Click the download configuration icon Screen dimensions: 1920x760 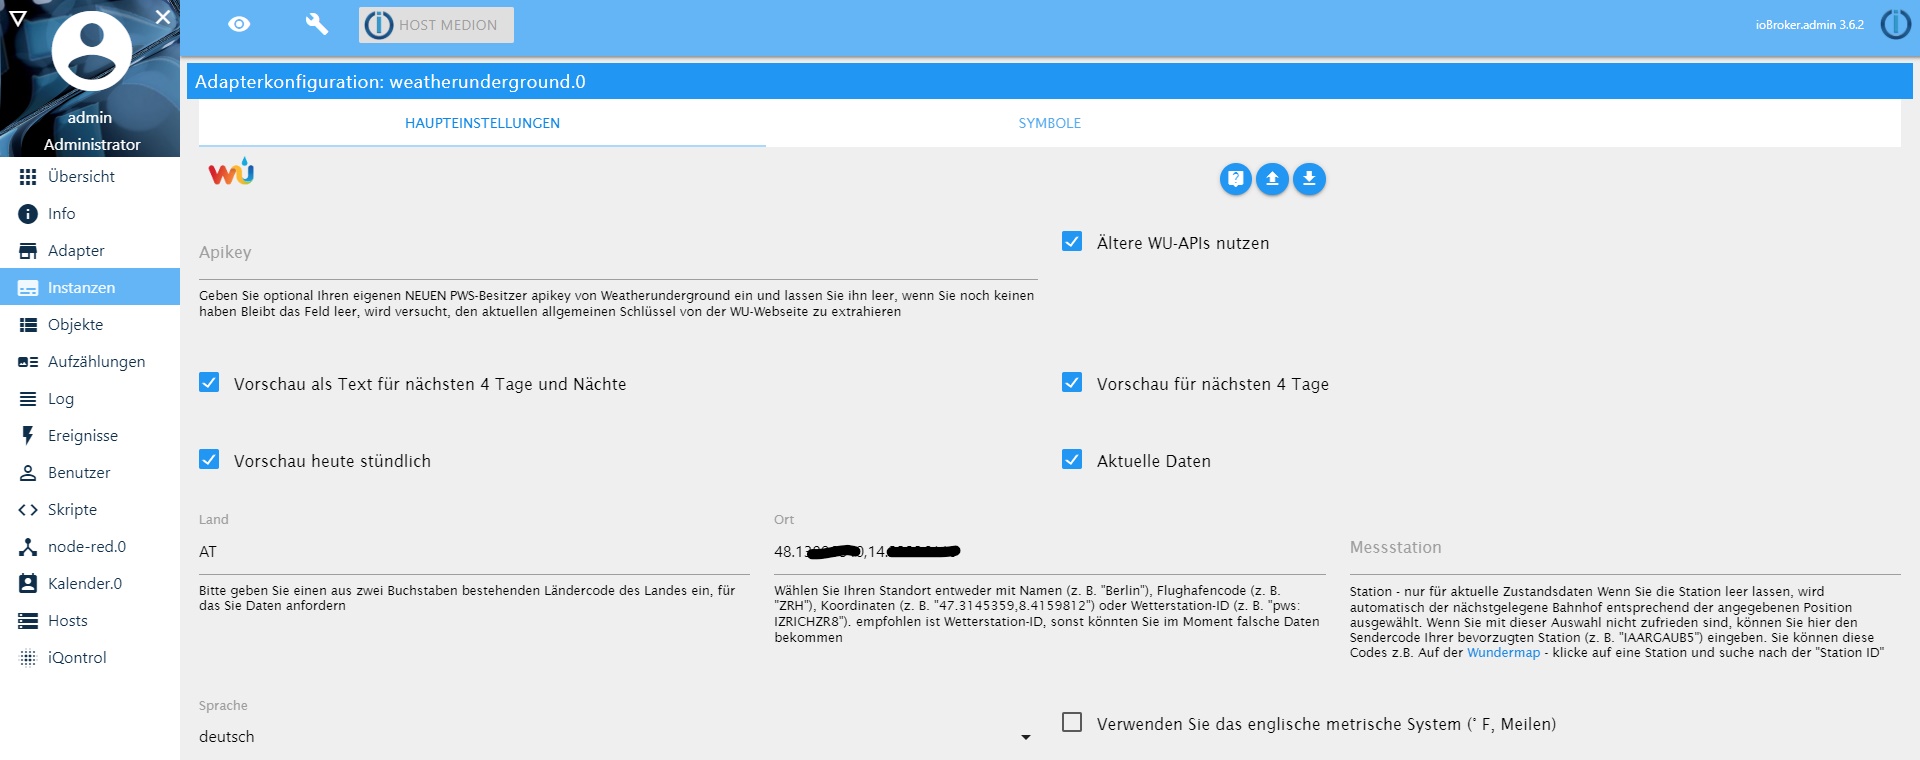[1309, 179]
